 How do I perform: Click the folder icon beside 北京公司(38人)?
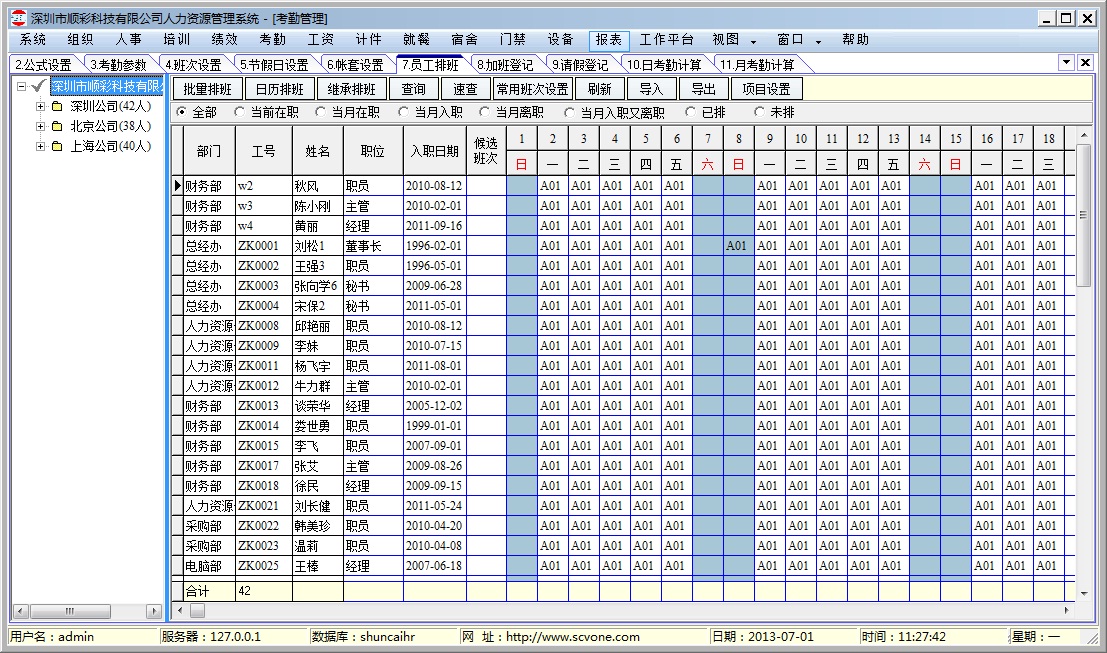(57, 126)
